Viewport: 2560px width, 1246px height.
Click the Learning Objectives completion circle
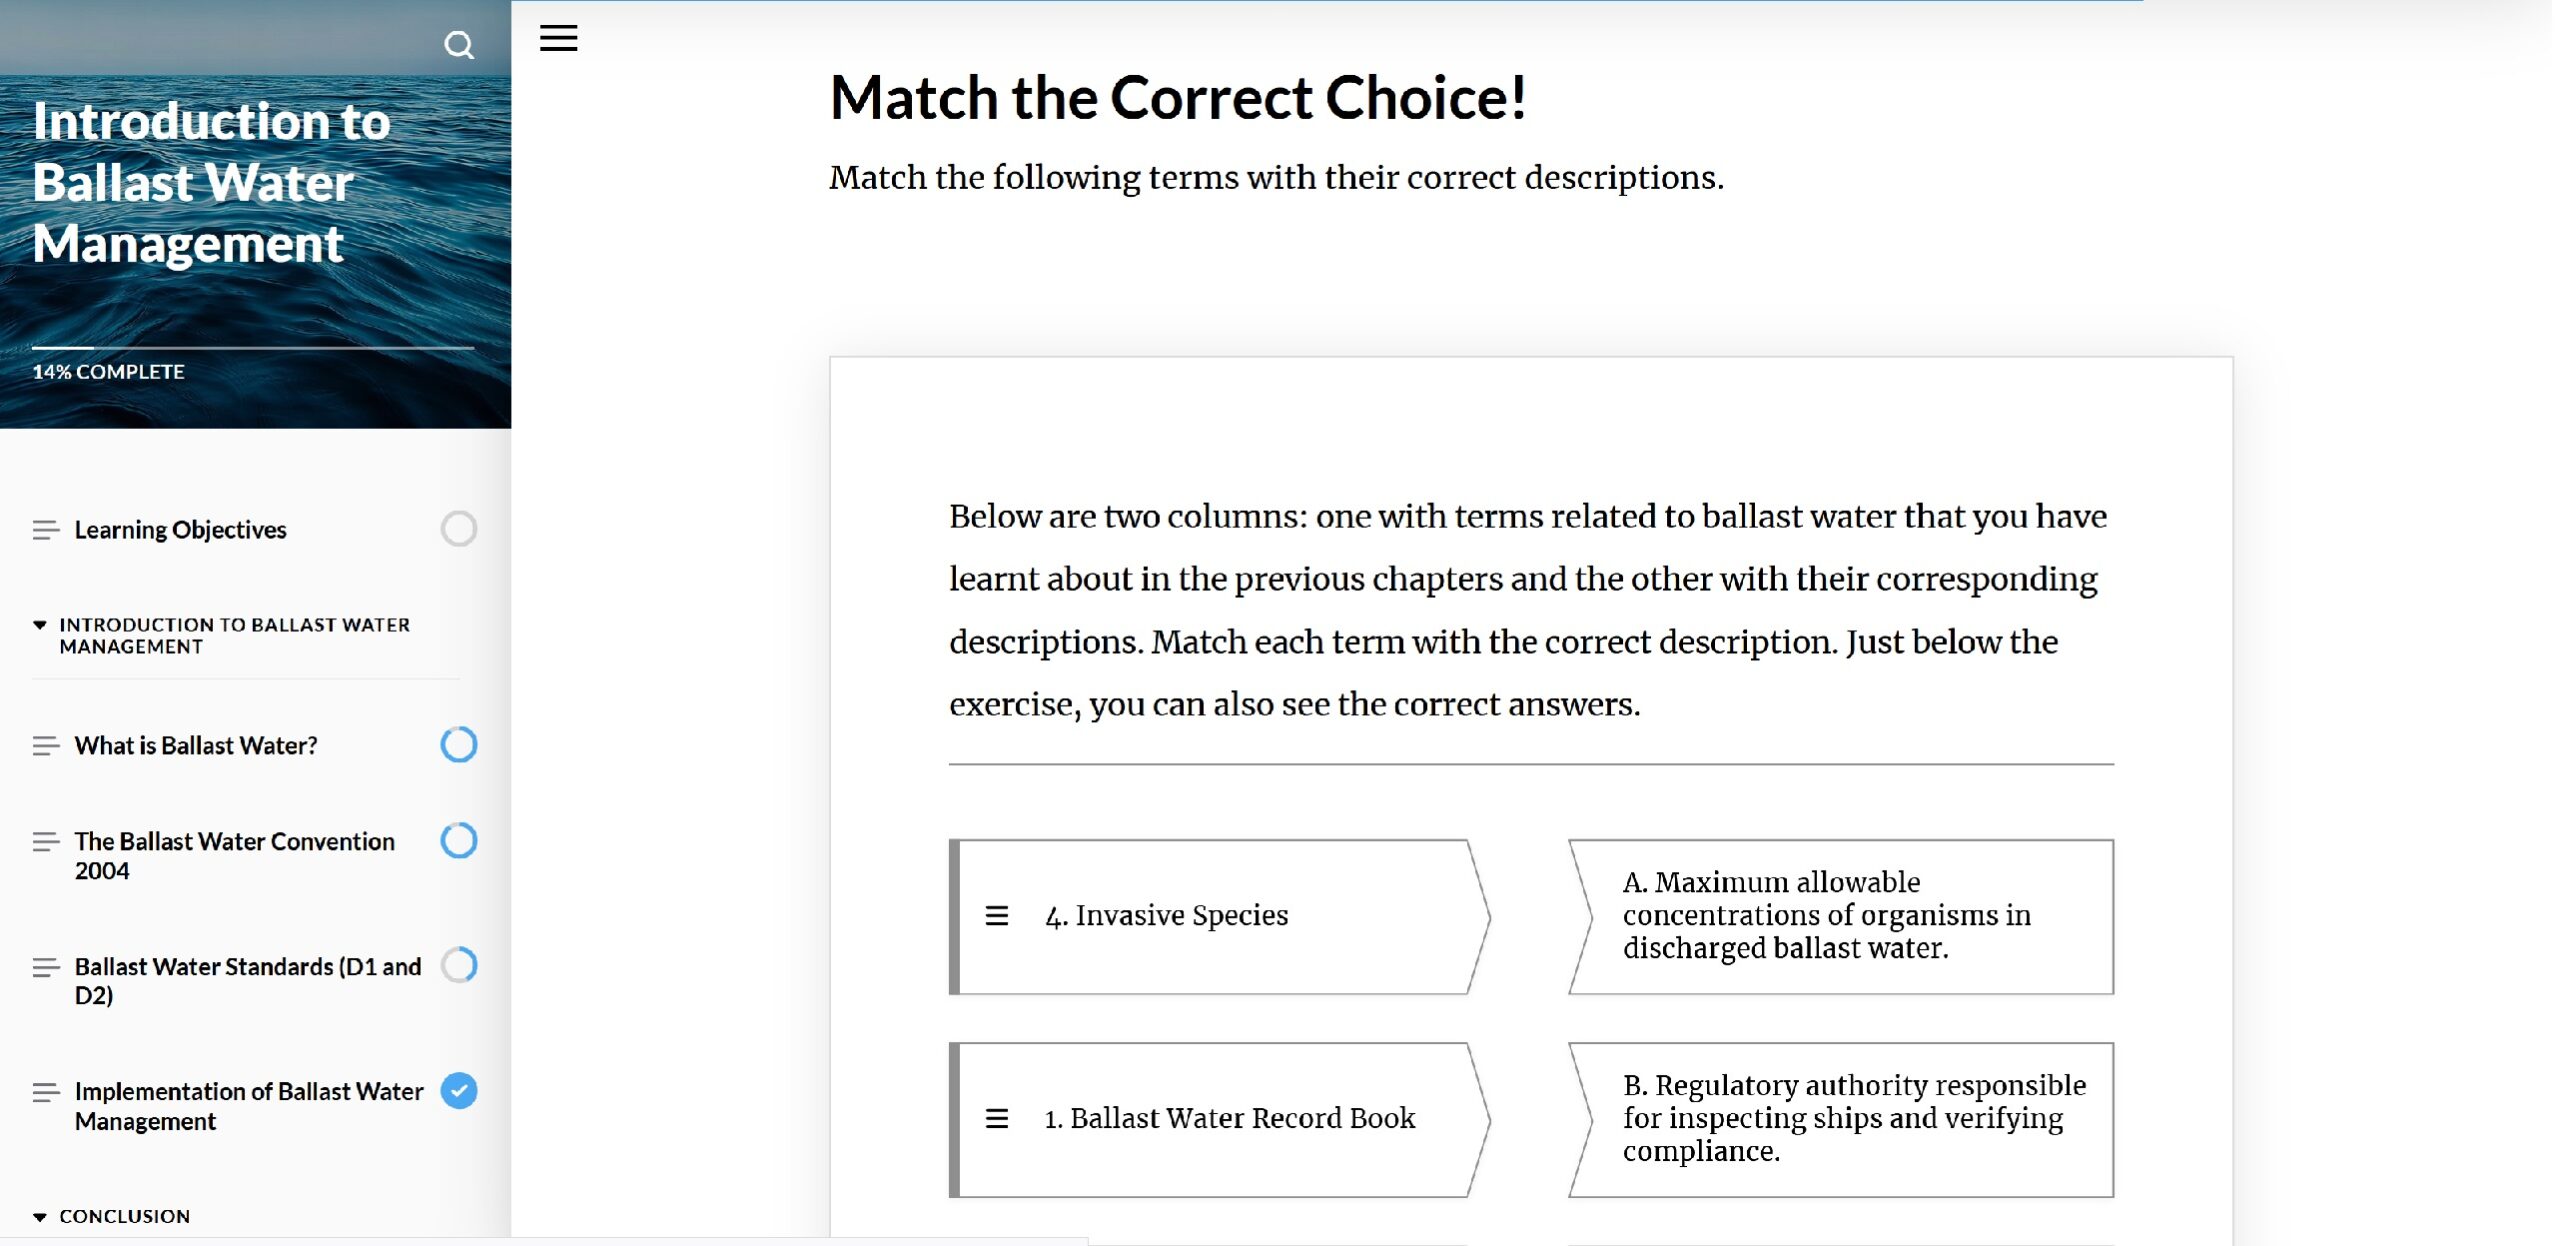459,529
